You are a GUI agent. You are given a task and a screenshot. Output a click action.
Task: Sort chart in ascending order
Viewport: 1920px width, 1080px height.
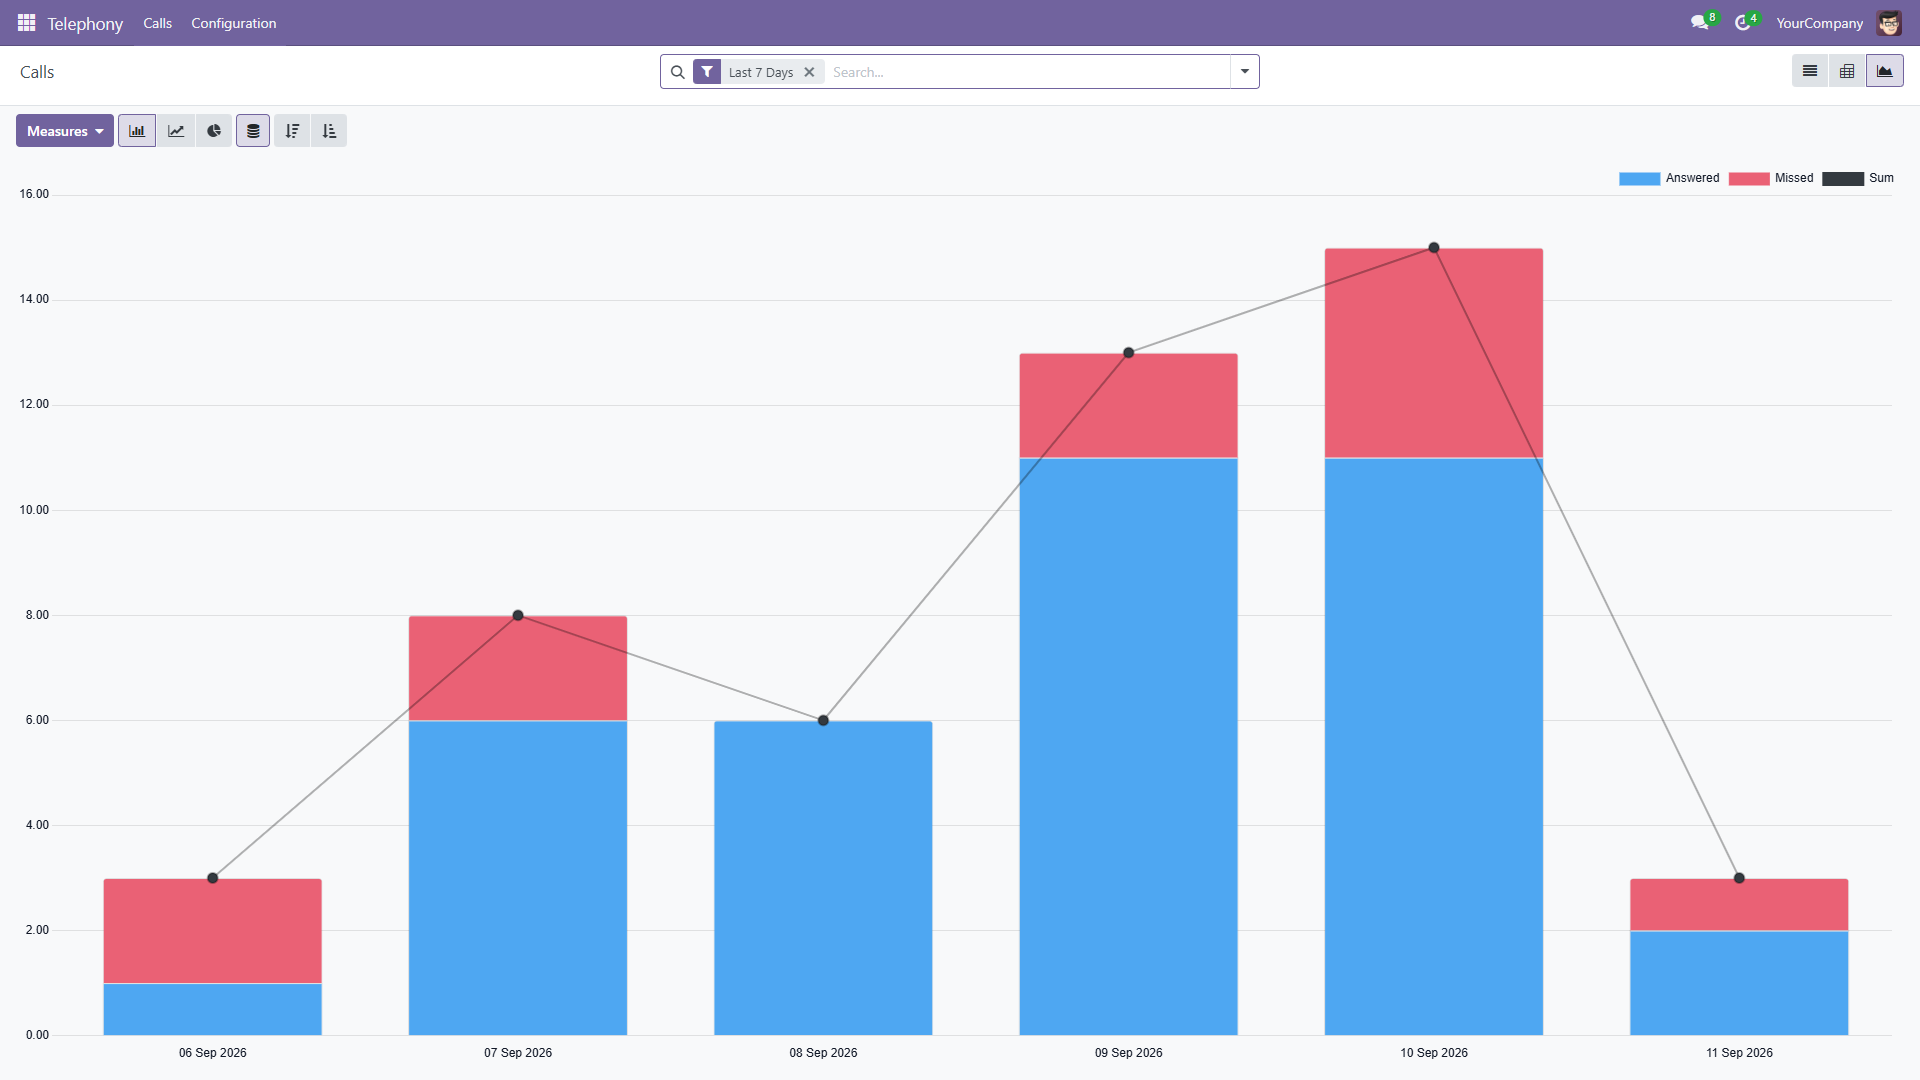coord(329,131)
